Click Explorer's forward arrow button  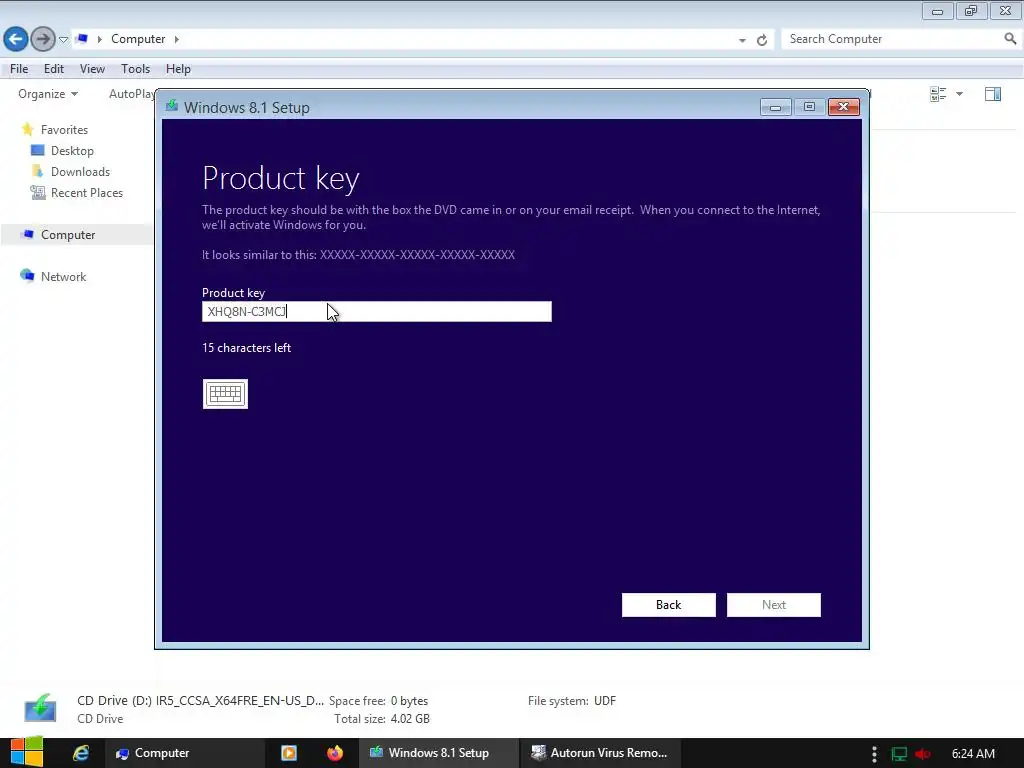pyautogui.click(x=43, y=39)
